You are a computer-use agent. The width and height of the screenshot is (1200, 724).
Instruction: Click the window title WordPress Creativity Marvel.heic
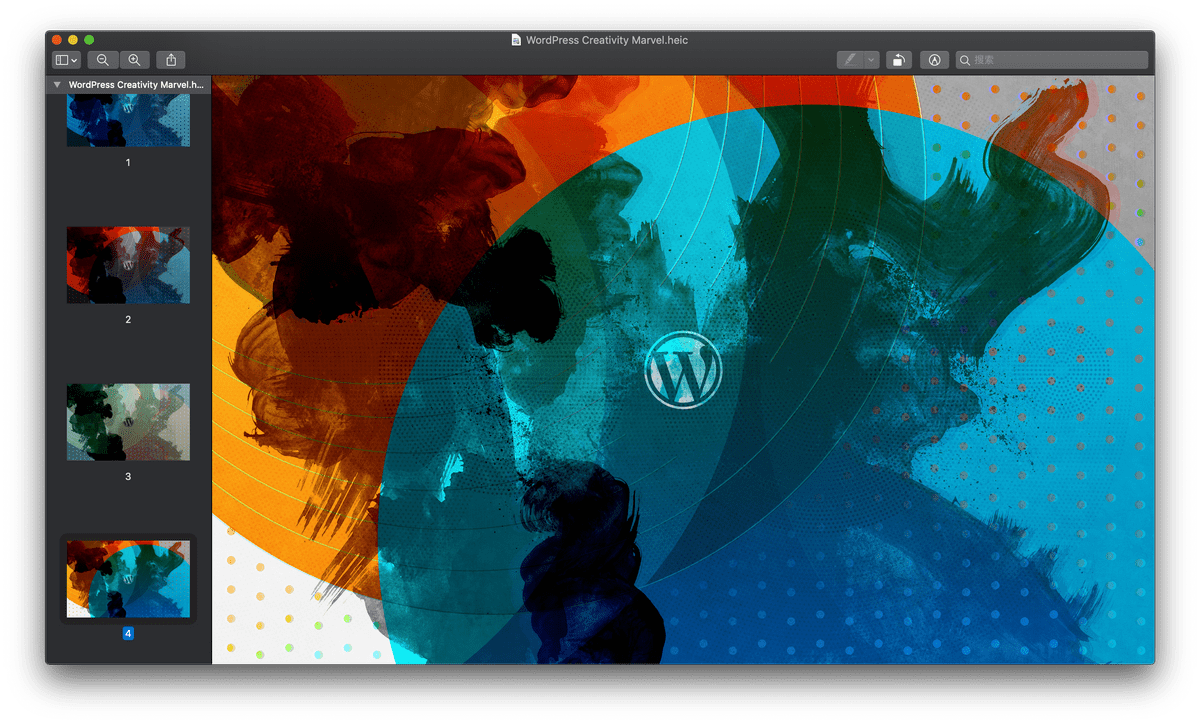click(x=607, y=40)
